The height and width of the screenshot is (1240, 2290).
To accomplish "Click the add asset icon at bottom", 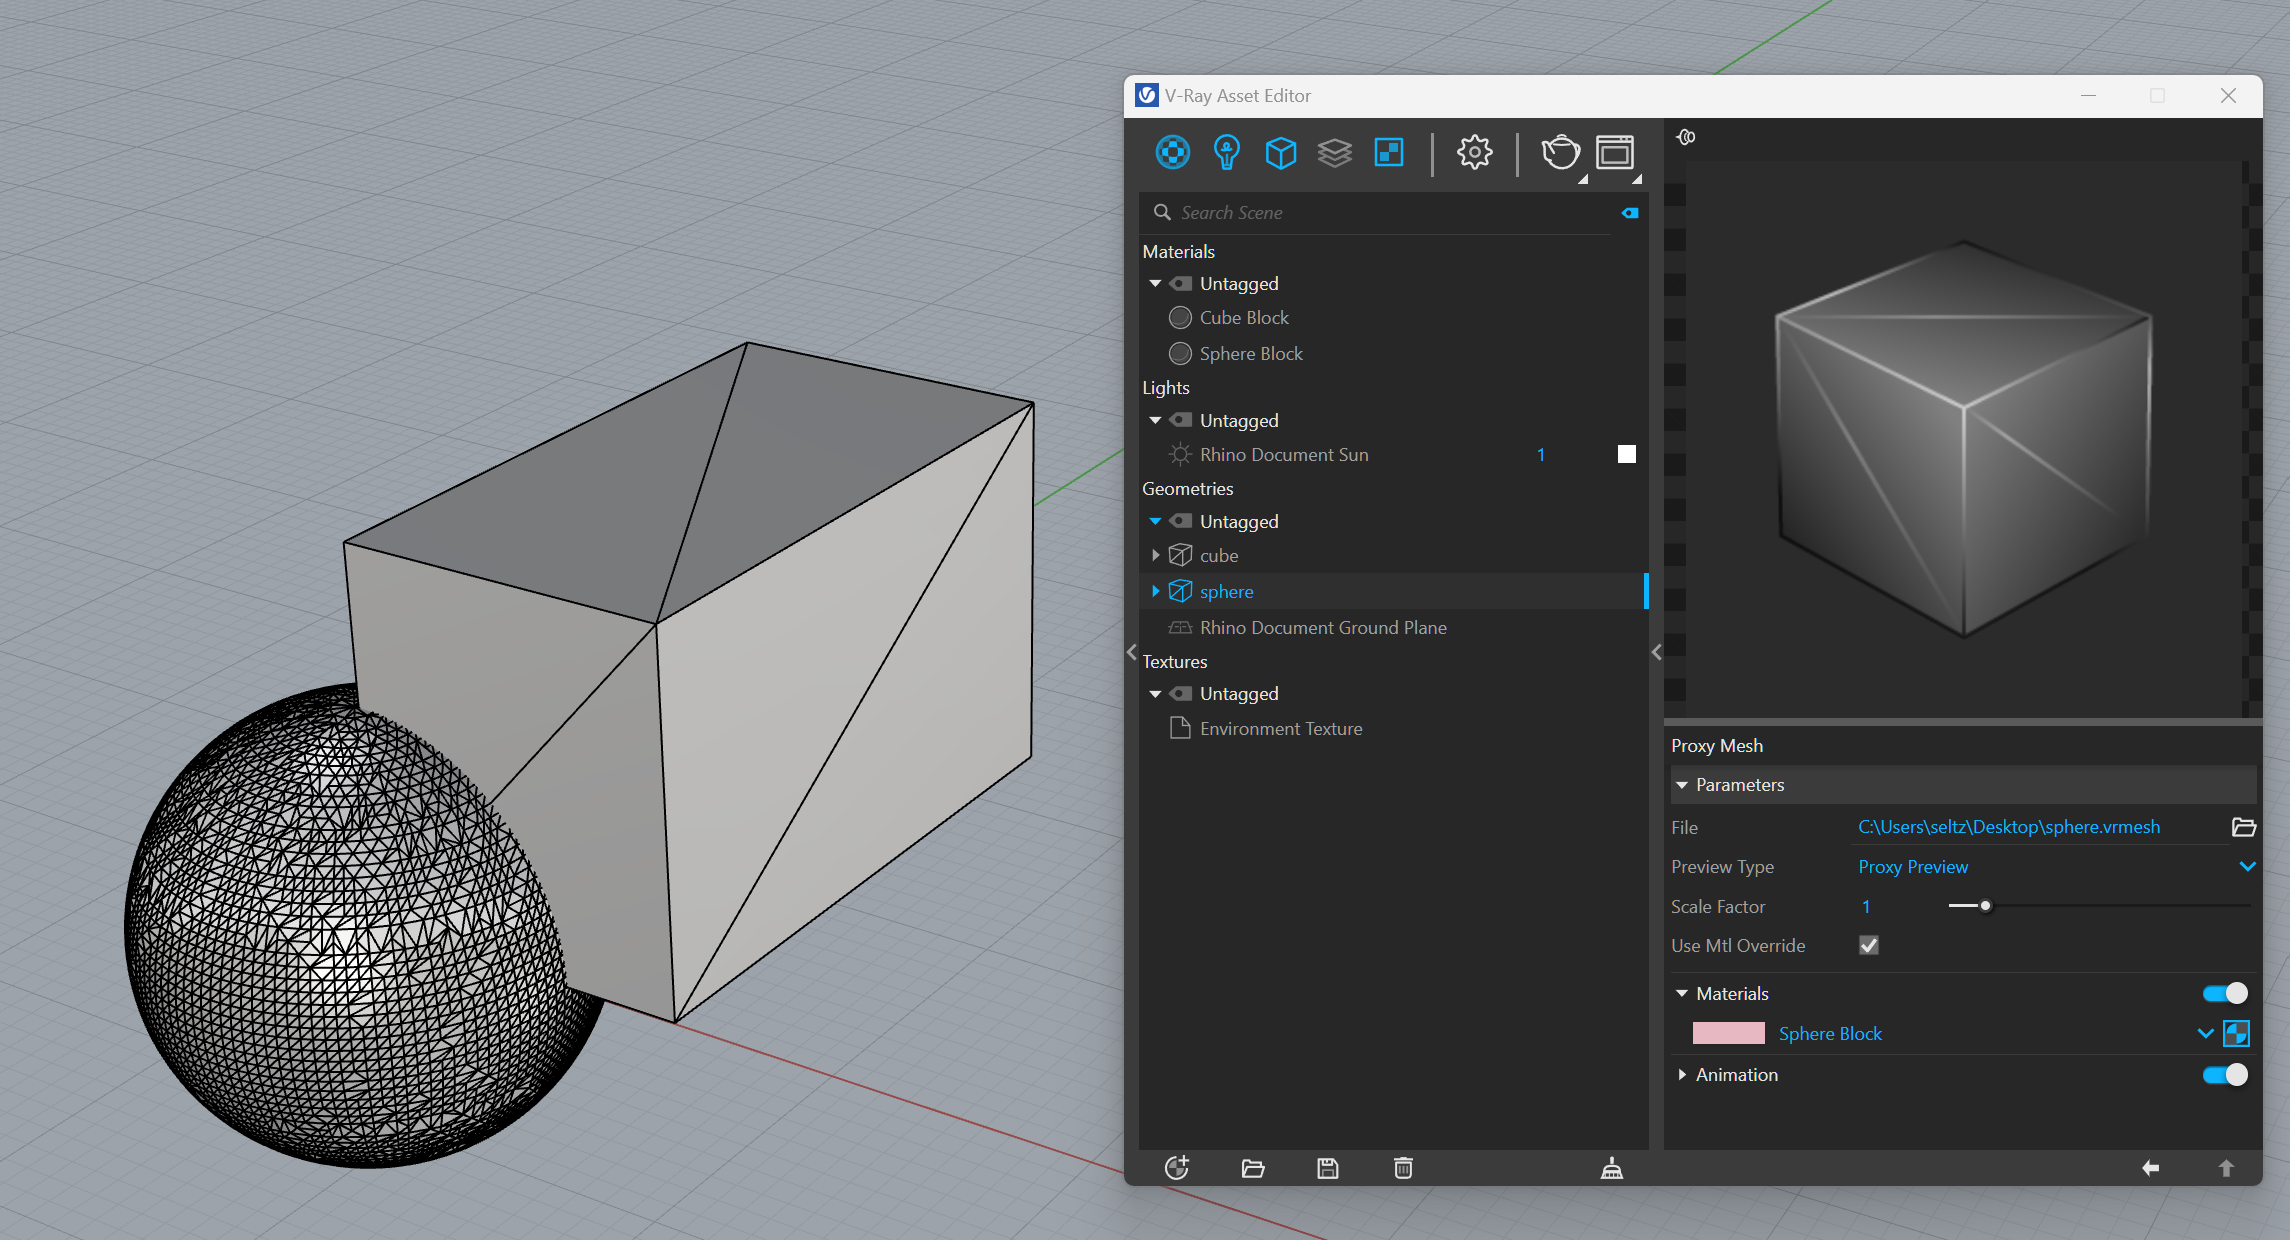I will (1177, 1168).
